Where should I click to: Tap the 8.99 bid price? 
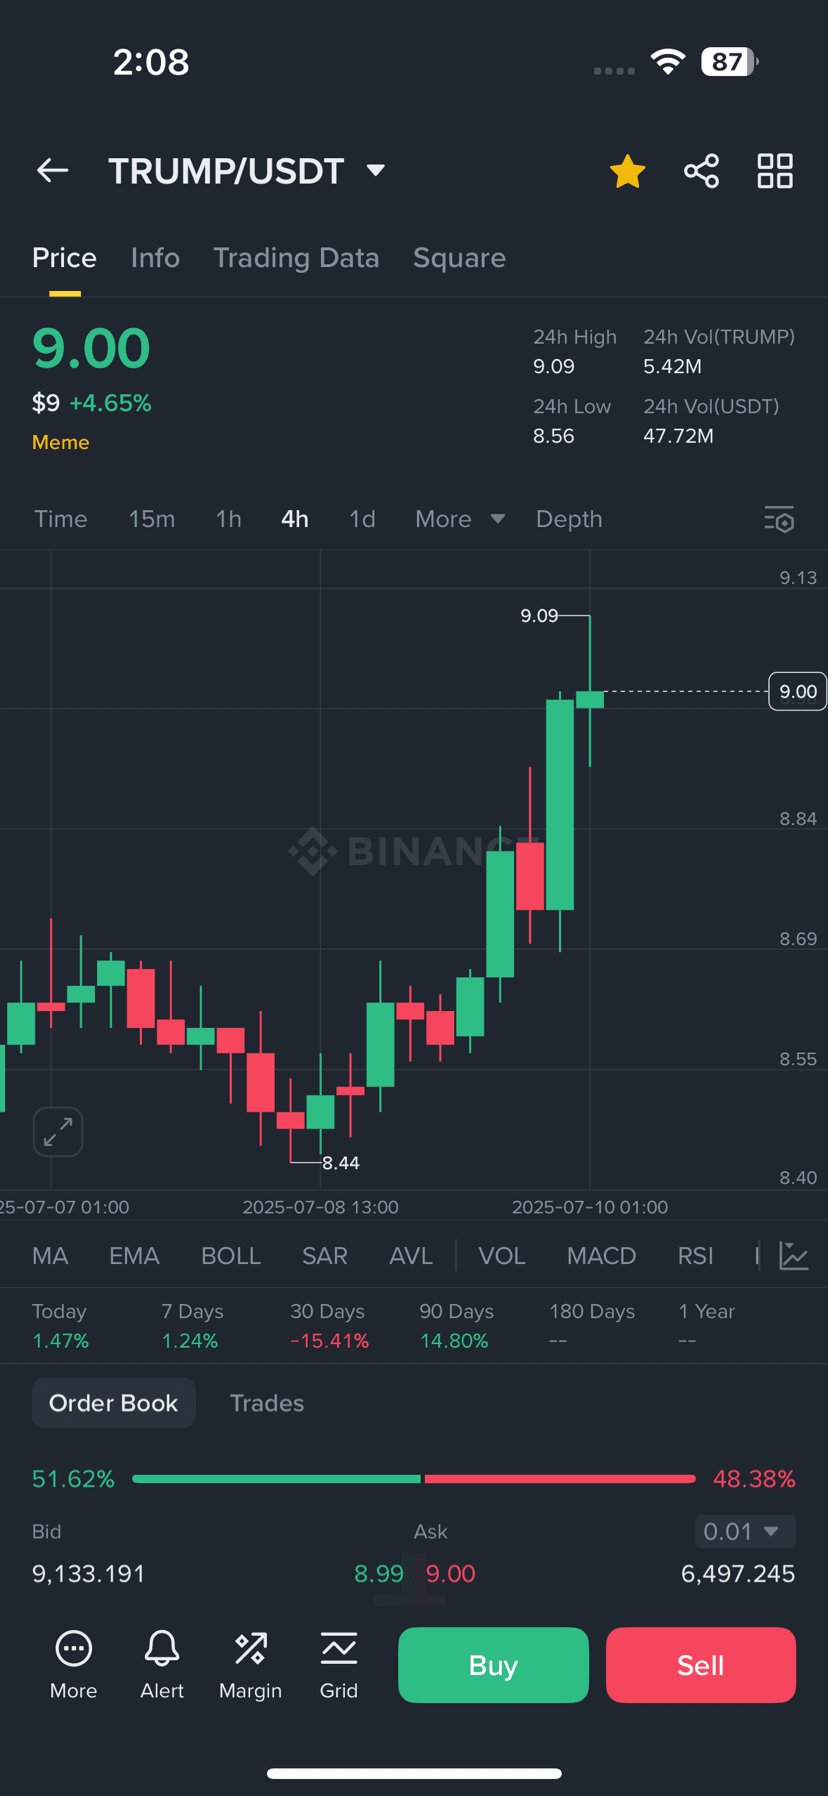click(x=379, y=1573)
